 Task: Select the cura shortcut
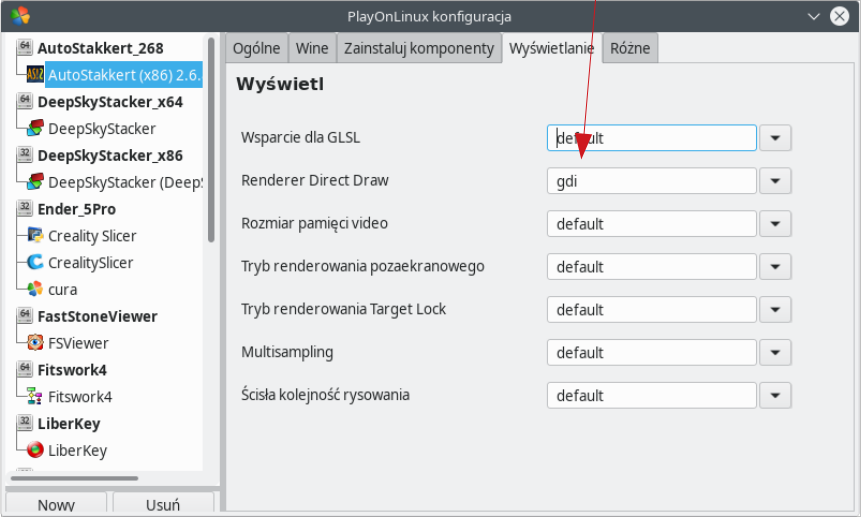click(x=63, y=290)
